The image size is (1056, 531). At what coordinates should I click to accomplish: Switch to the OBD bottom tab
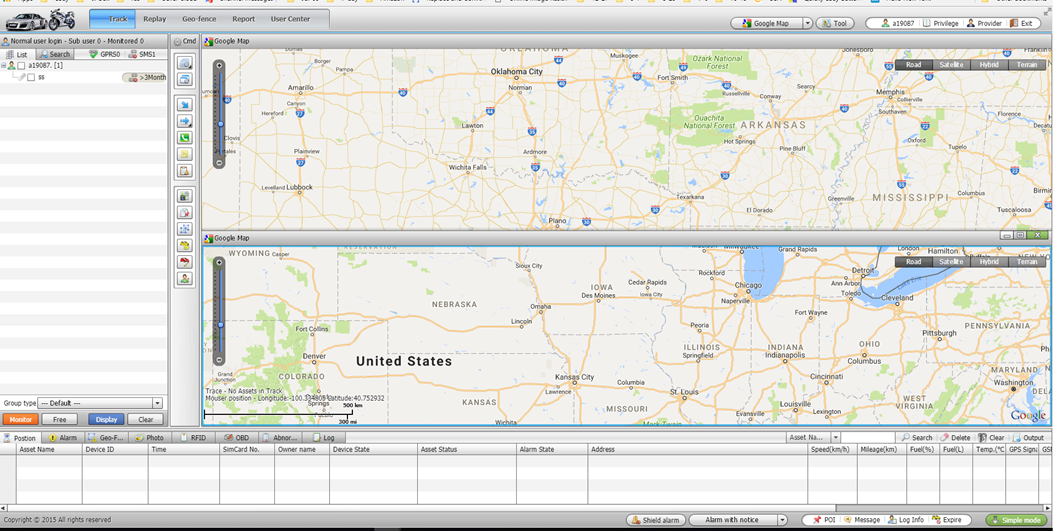(x=236, y=437)
